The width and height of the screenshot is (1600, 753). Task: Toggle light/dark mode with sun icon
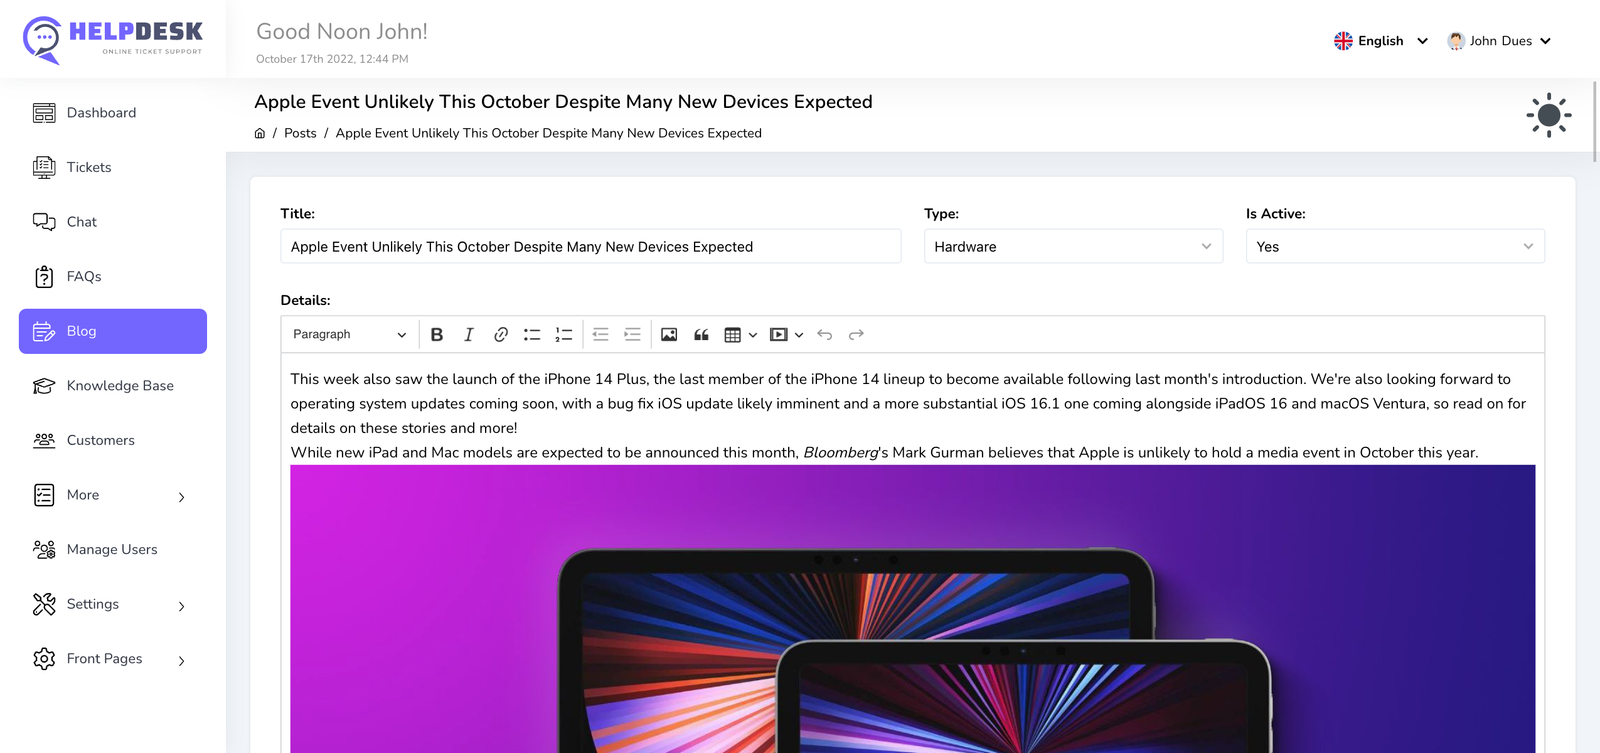point(1548,116)
